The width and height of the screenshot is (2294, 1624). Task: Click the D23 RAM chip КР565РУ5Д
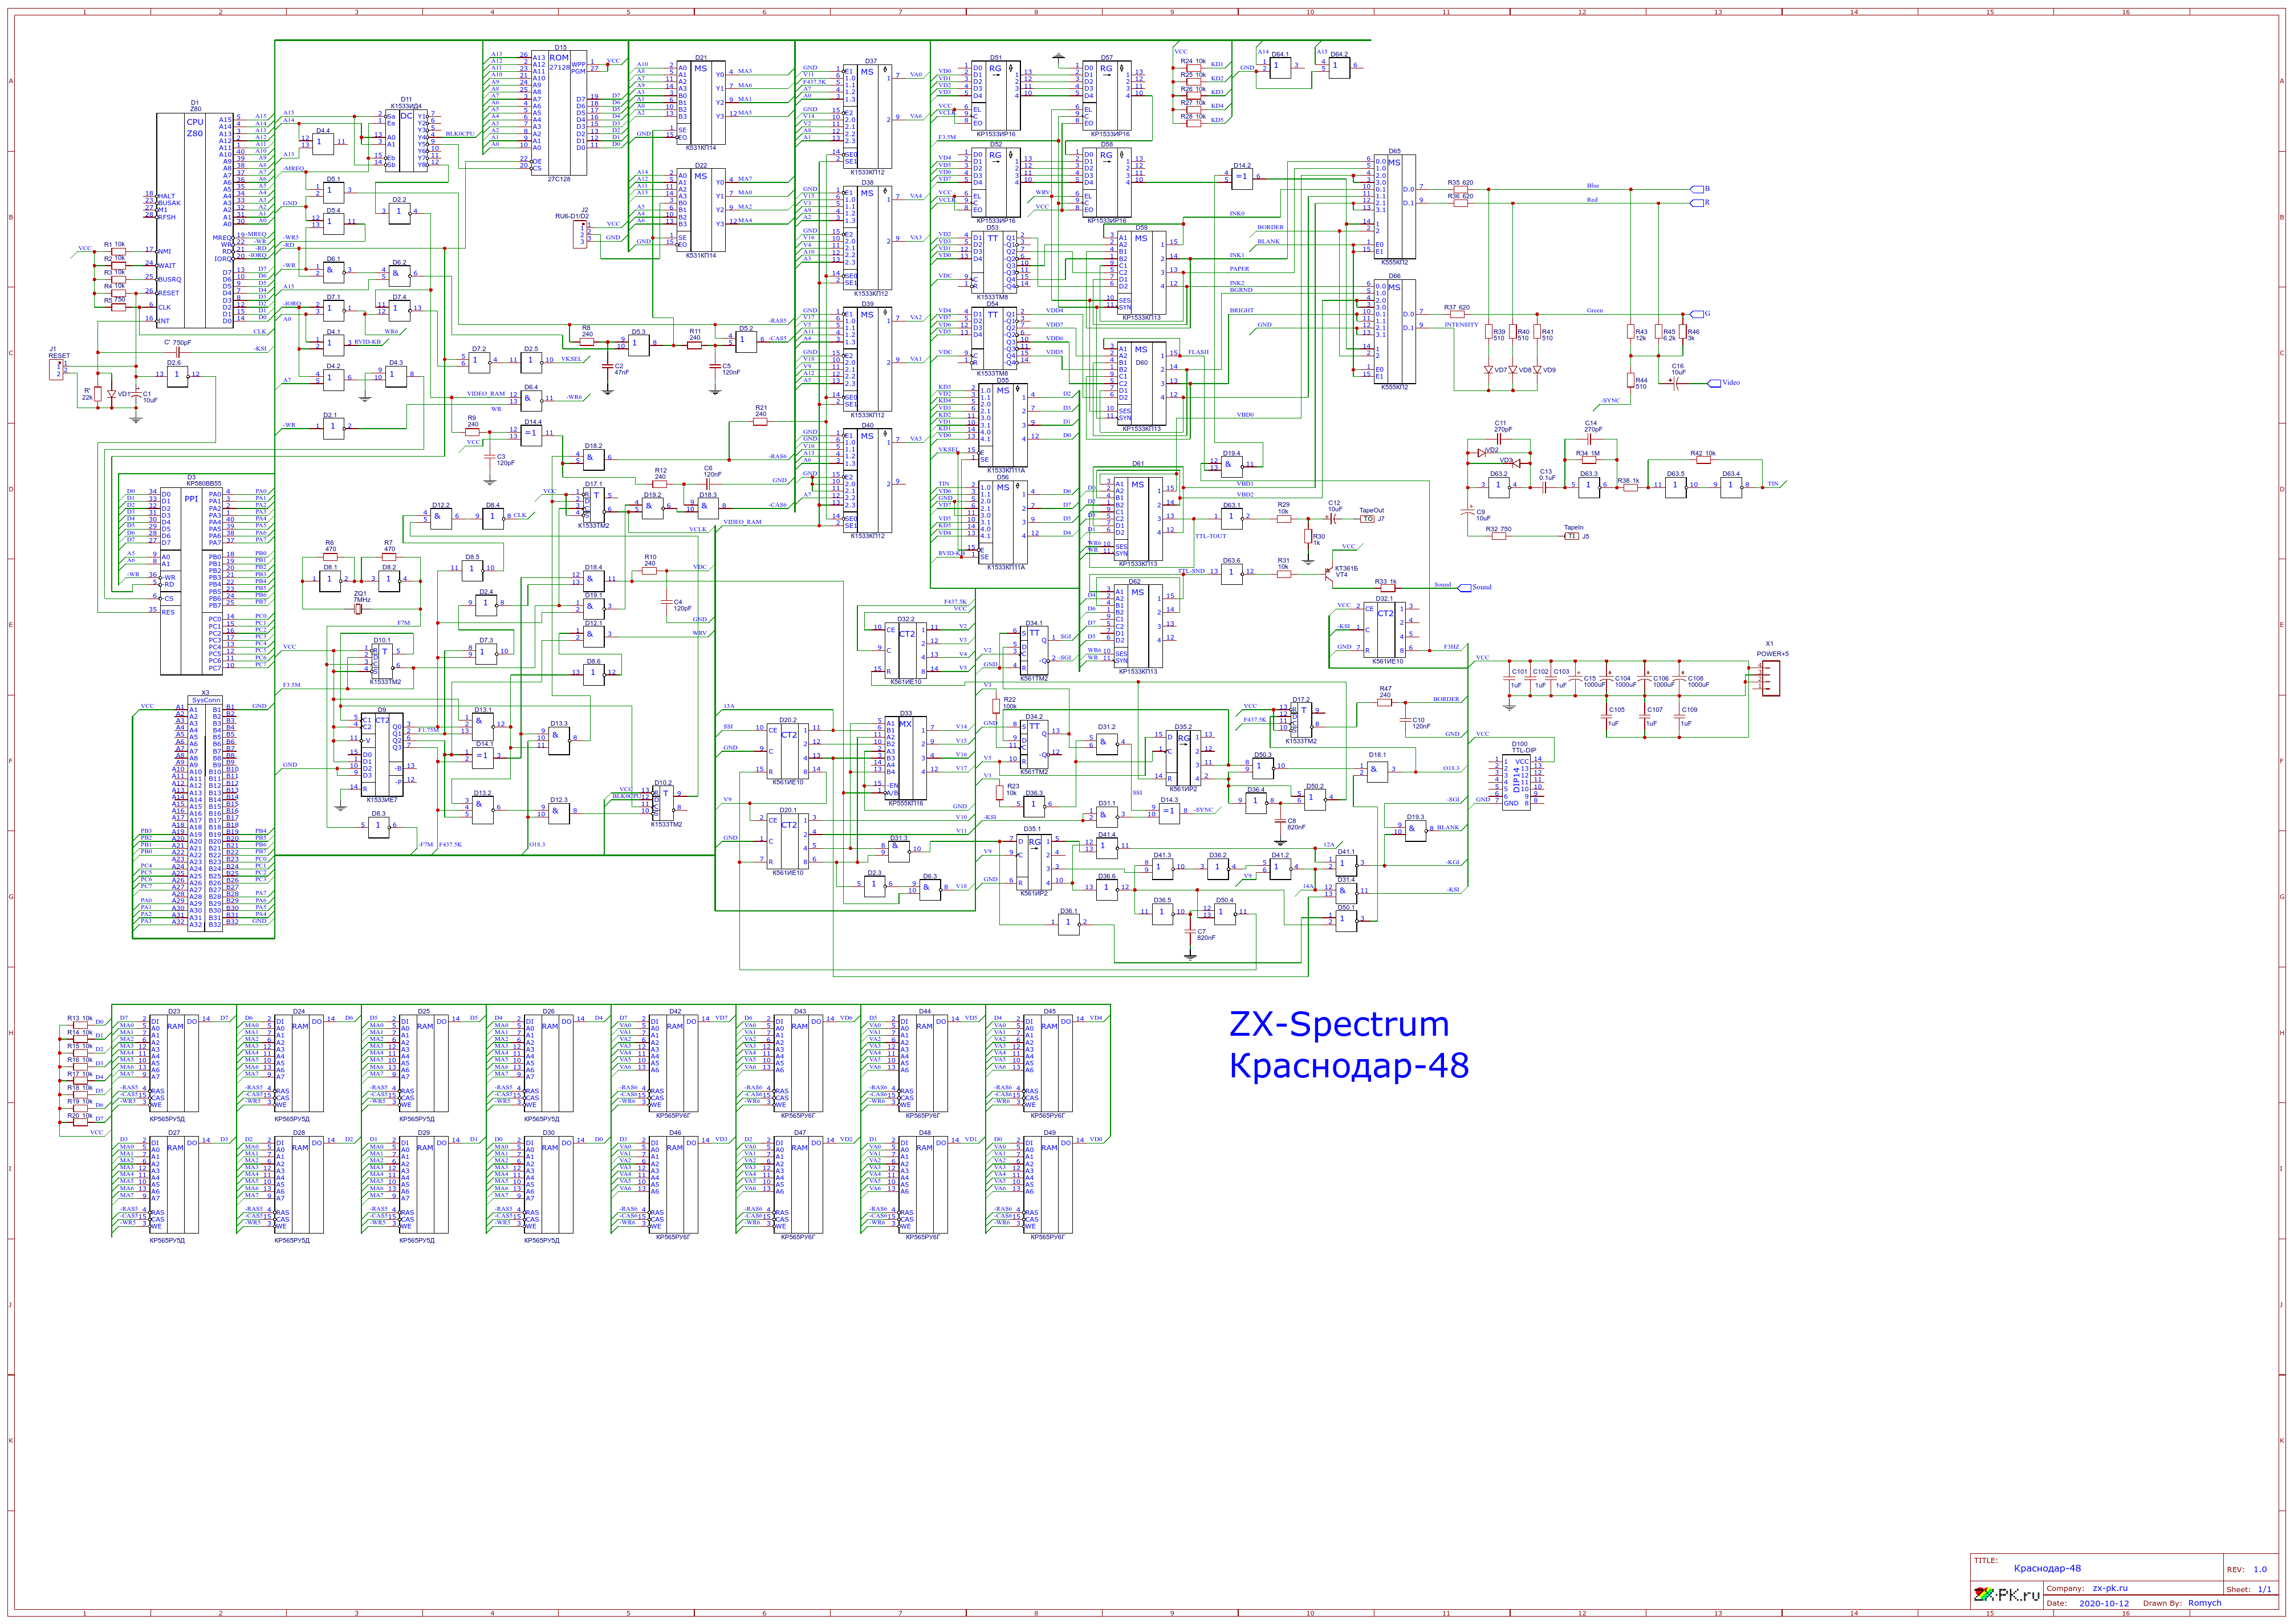coord(174,1062)
